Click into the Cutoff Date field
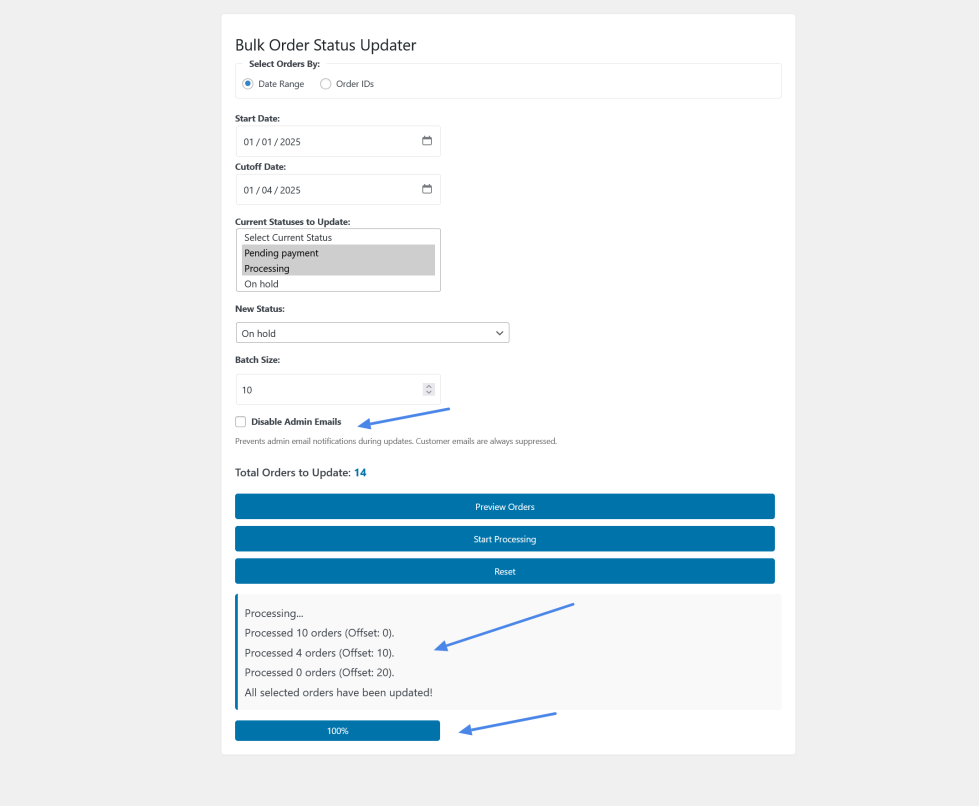 tap(320, 190)
